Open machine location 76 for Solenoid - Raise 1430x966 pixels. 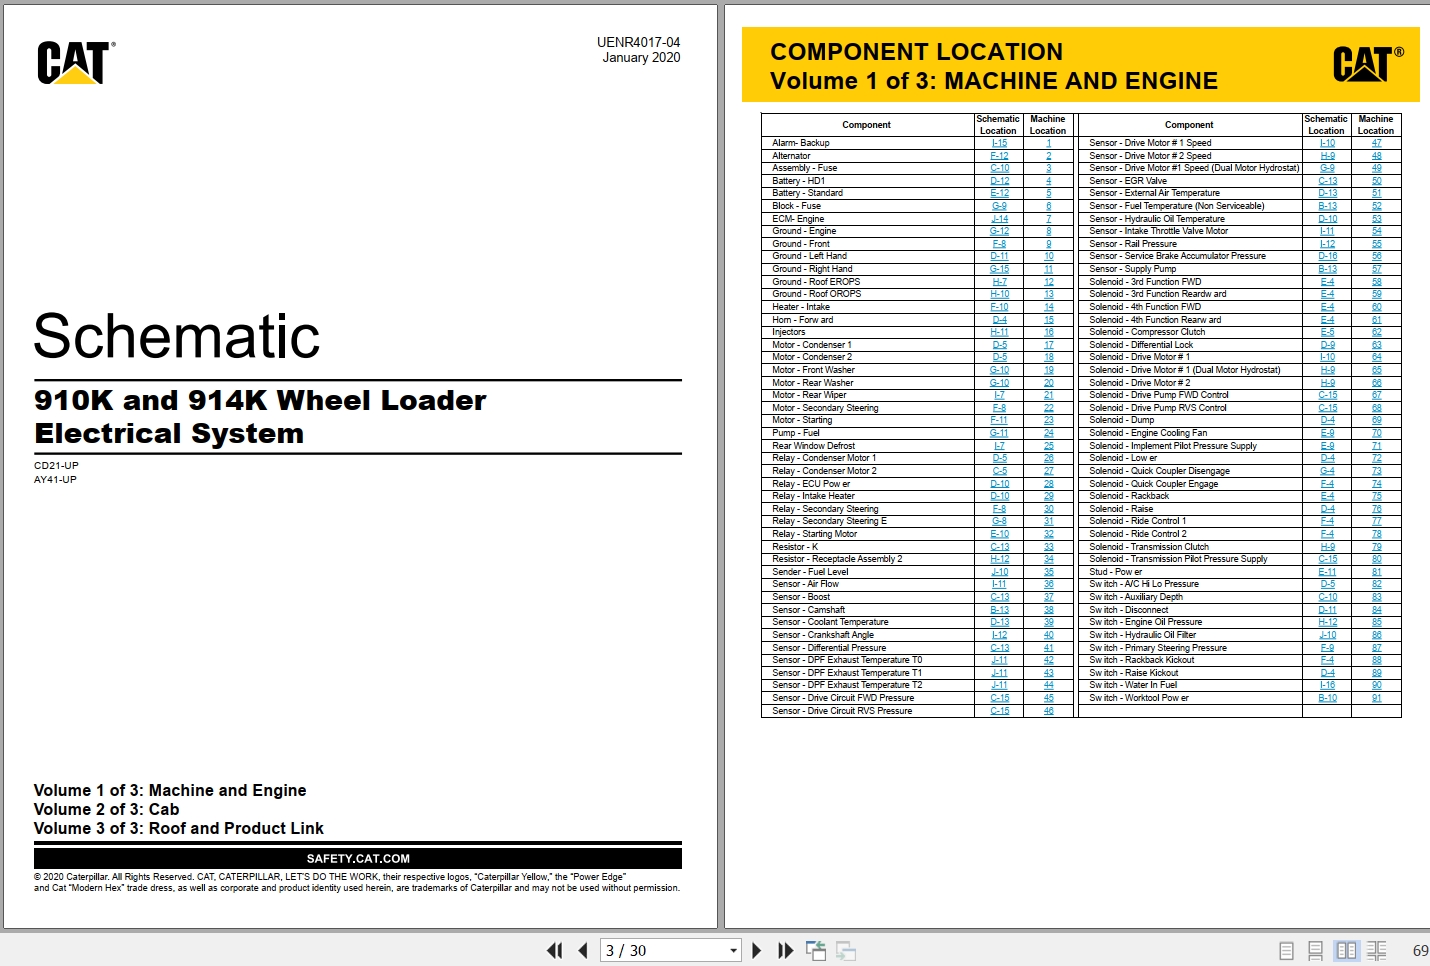pyautogui.click(x=1376, y=509)
